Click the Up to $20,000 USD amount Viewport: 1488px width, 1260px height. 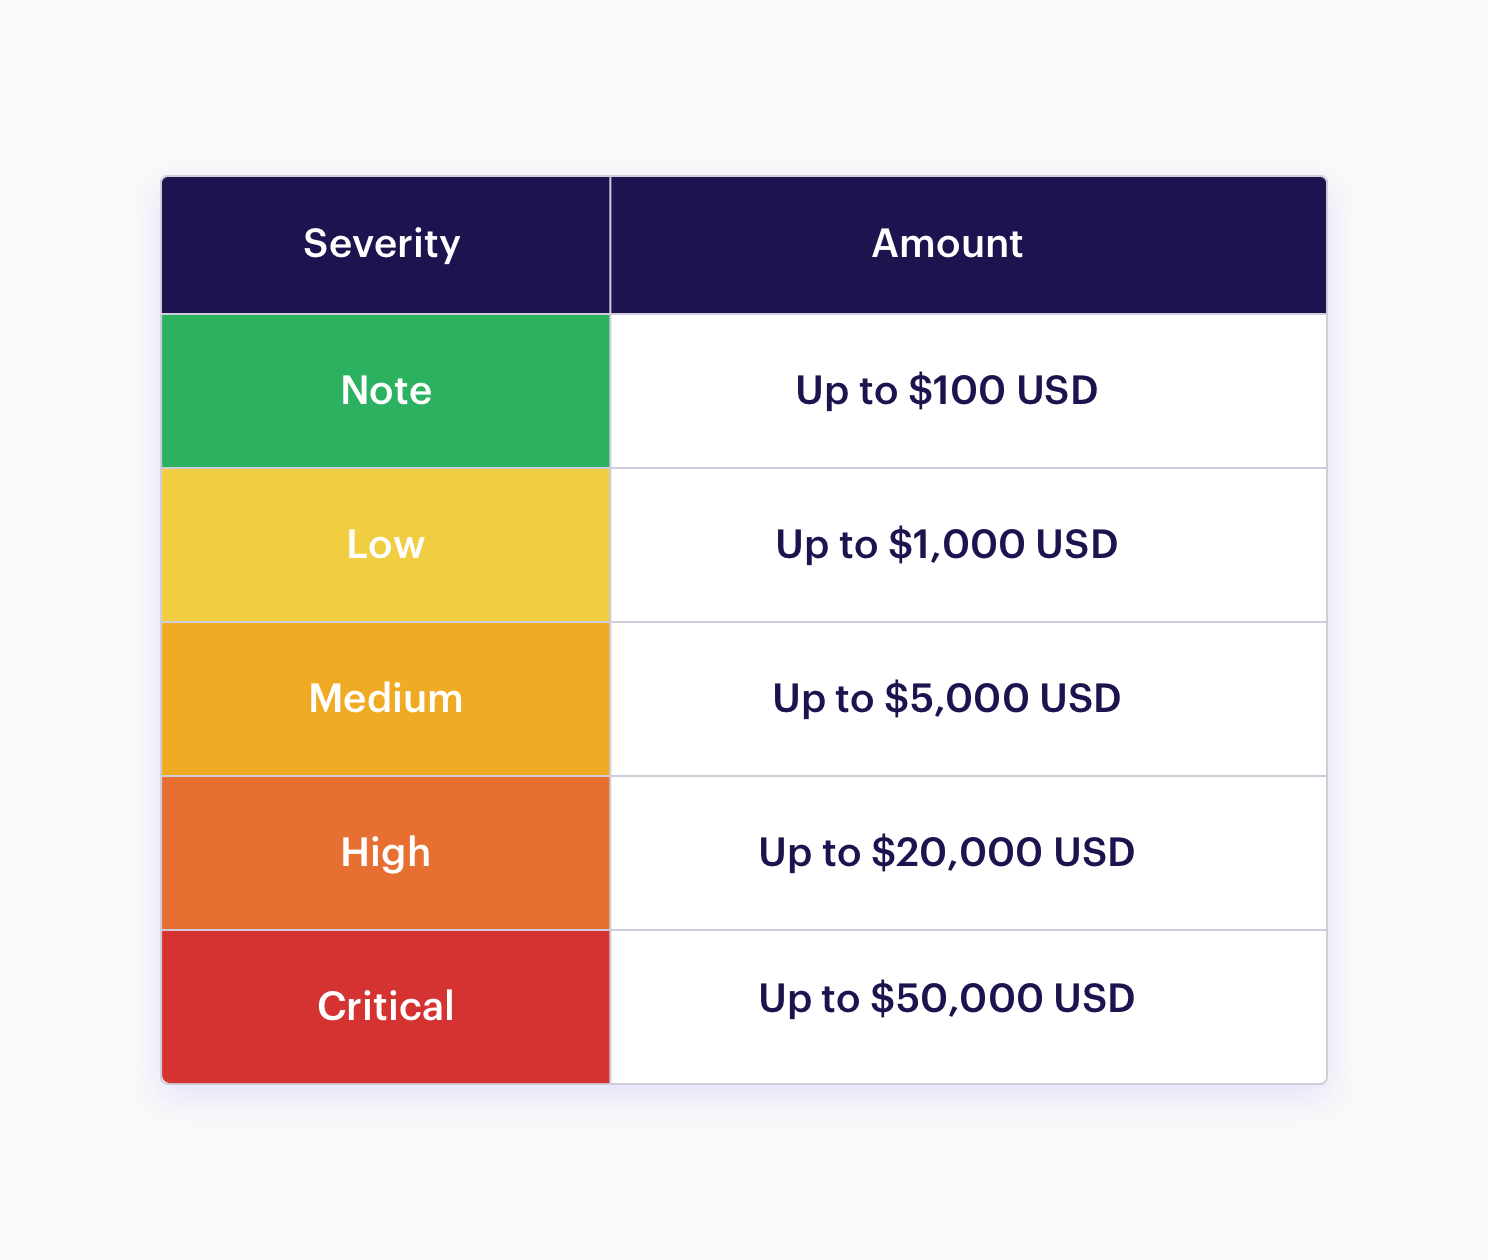(x=946, y=853)
